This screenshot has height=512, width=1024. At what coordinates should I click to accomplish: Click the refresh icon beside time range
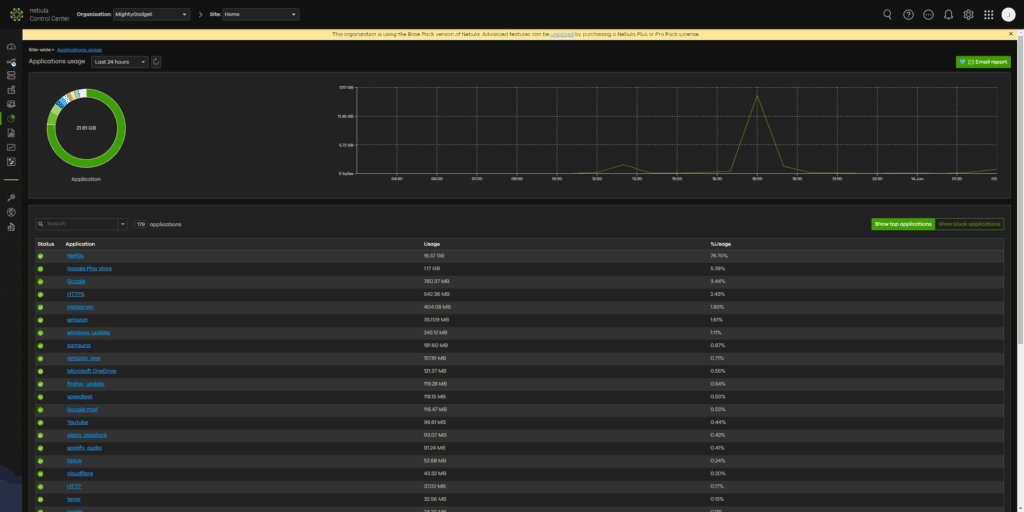click(x=157, y=62)
